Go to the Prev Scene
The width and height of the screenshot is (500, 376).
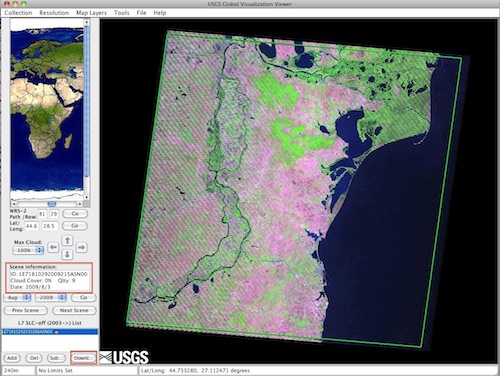25,310
